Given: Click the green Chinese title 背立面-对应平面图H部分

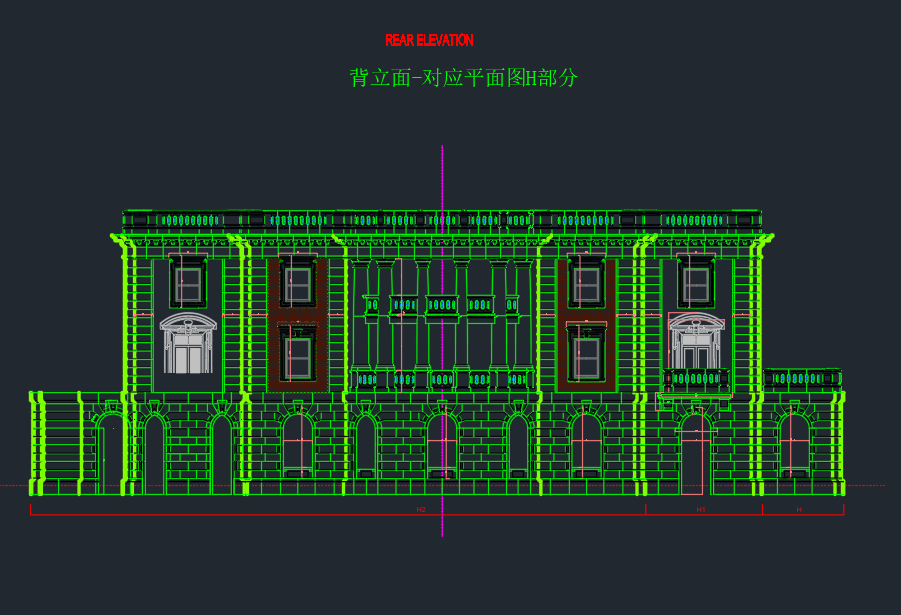Looking at the screenshot, I should 464,78.
